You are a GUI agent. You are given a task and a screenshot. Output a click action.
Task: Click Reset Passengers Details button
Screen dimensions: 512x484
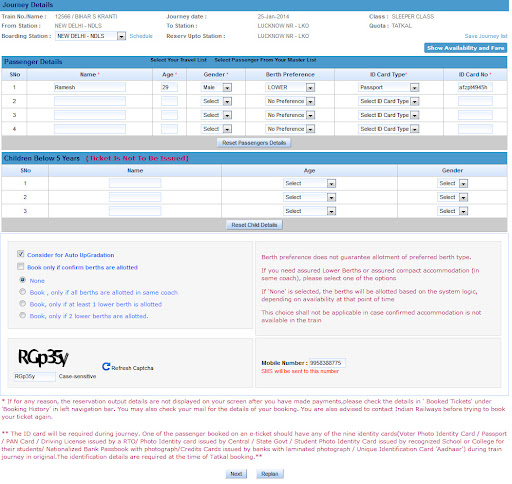click(x=254, y=143)
